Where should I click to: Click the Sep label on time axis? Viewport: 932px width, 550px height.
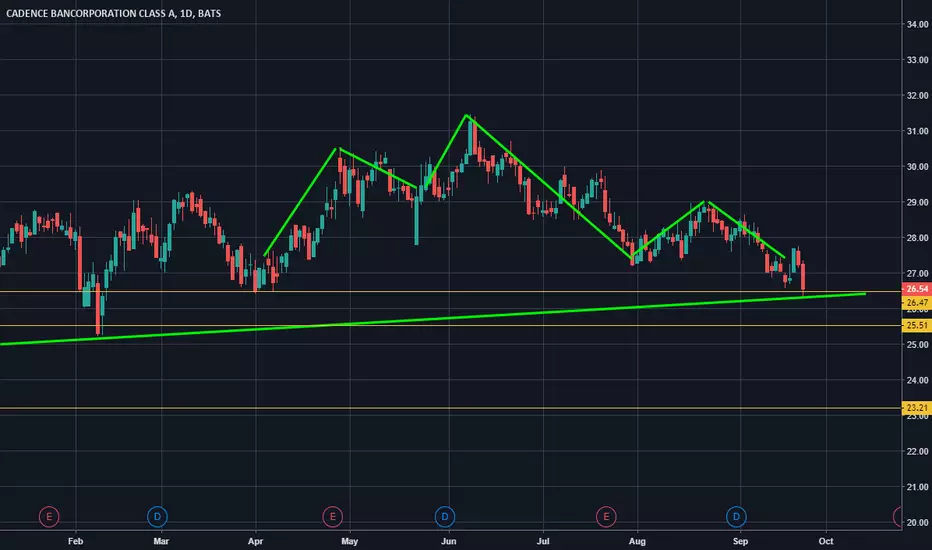tap(741, 541)
